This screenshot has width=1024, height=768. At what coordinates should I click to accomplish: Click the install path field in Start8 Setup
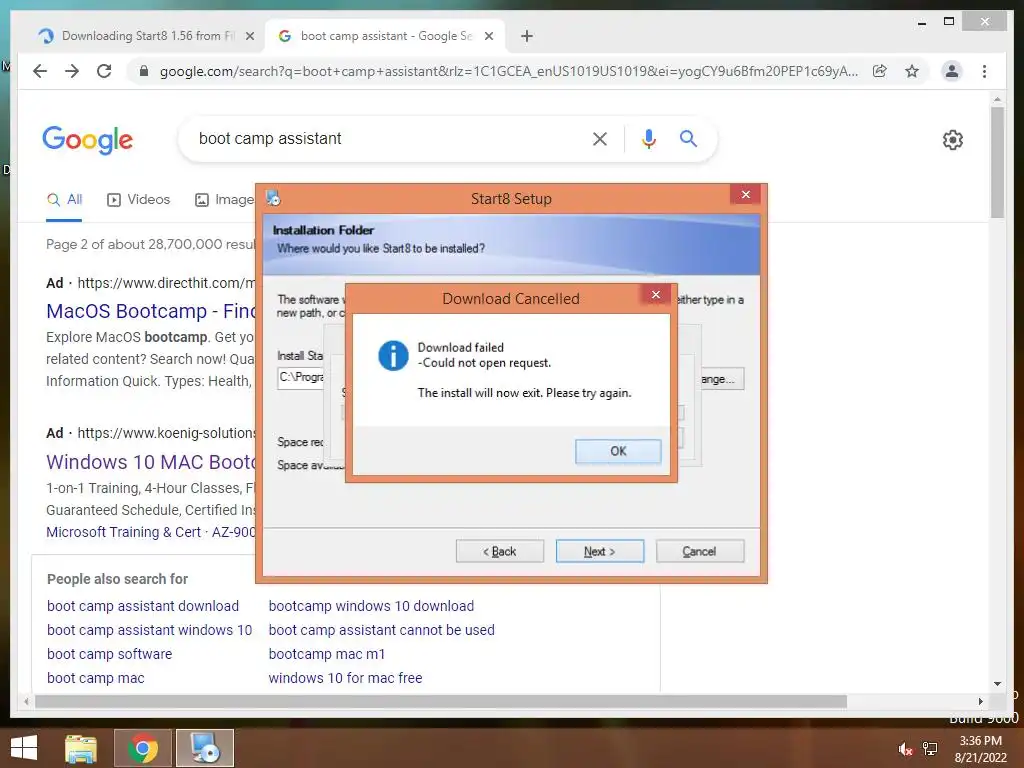point(300,378)
